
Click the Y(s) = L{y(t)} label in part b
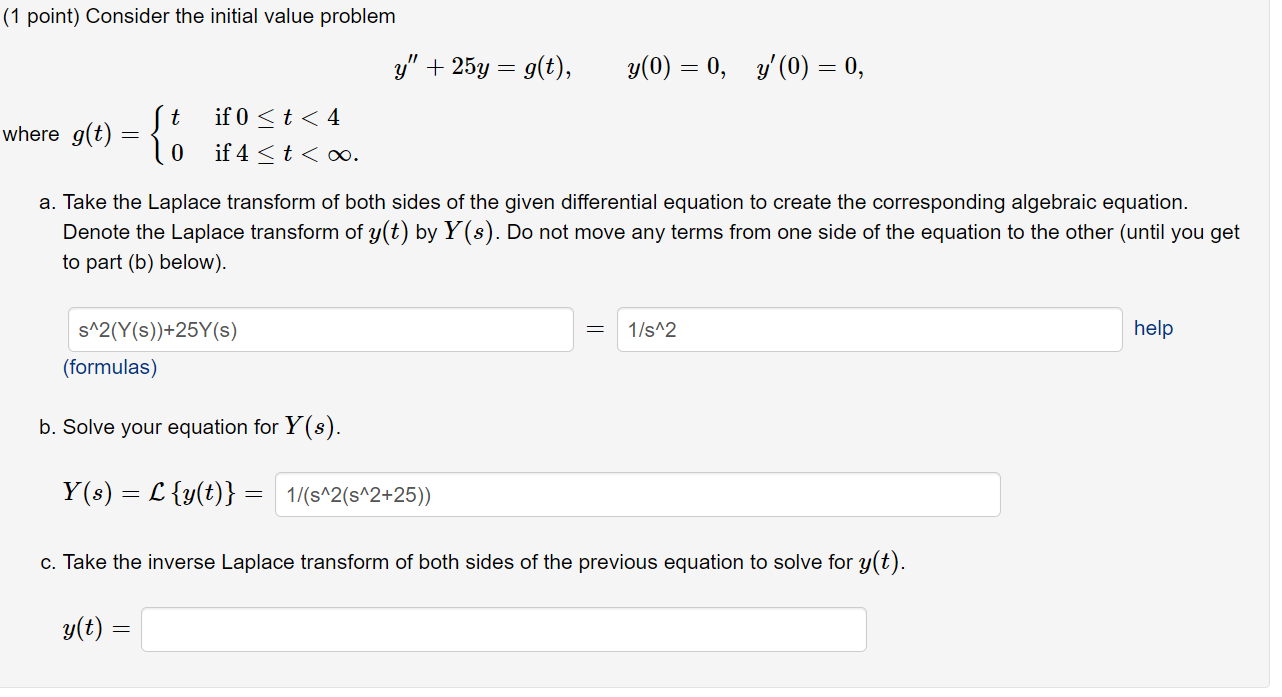pos(162,492)
